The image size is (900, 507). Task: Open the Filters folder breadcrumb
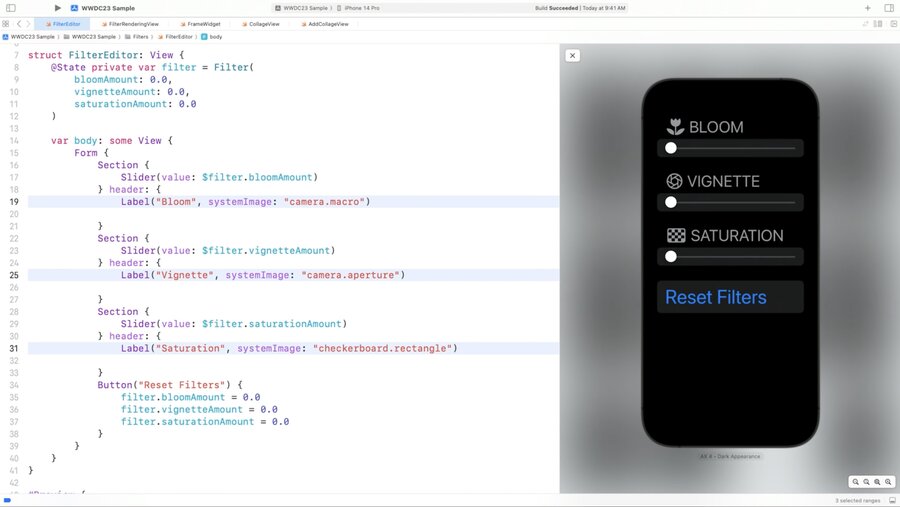[x=137, y=37]
